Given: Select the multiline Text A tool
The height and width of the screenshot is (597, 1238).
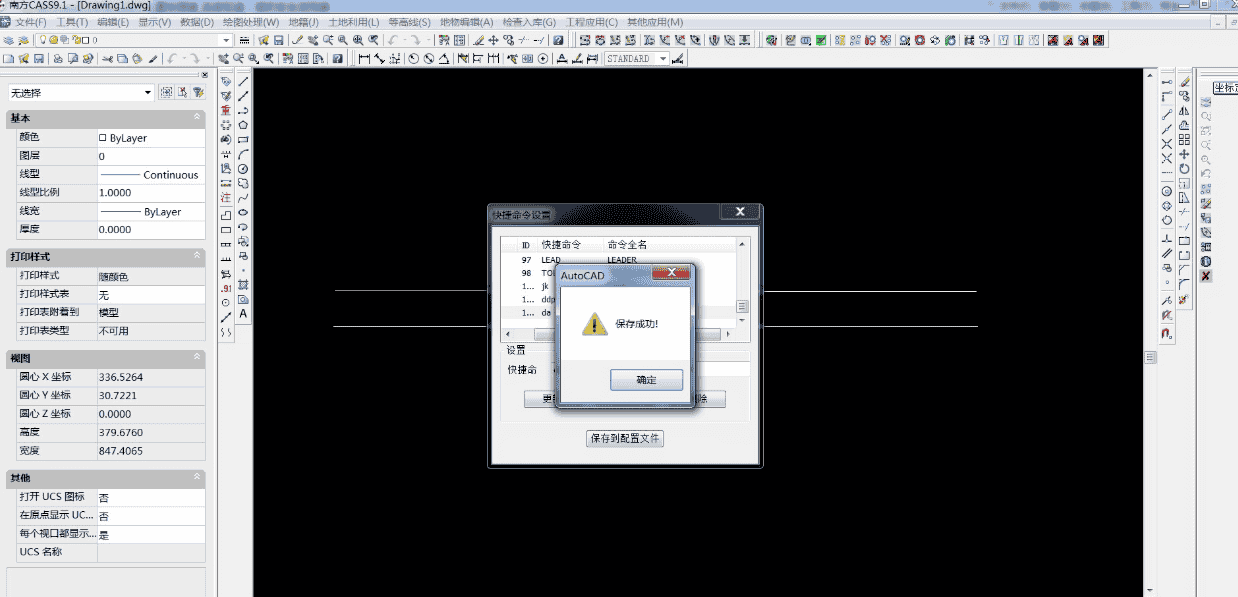Looking at the screenshot, I should pyautogui.click(x=243, y=314).
